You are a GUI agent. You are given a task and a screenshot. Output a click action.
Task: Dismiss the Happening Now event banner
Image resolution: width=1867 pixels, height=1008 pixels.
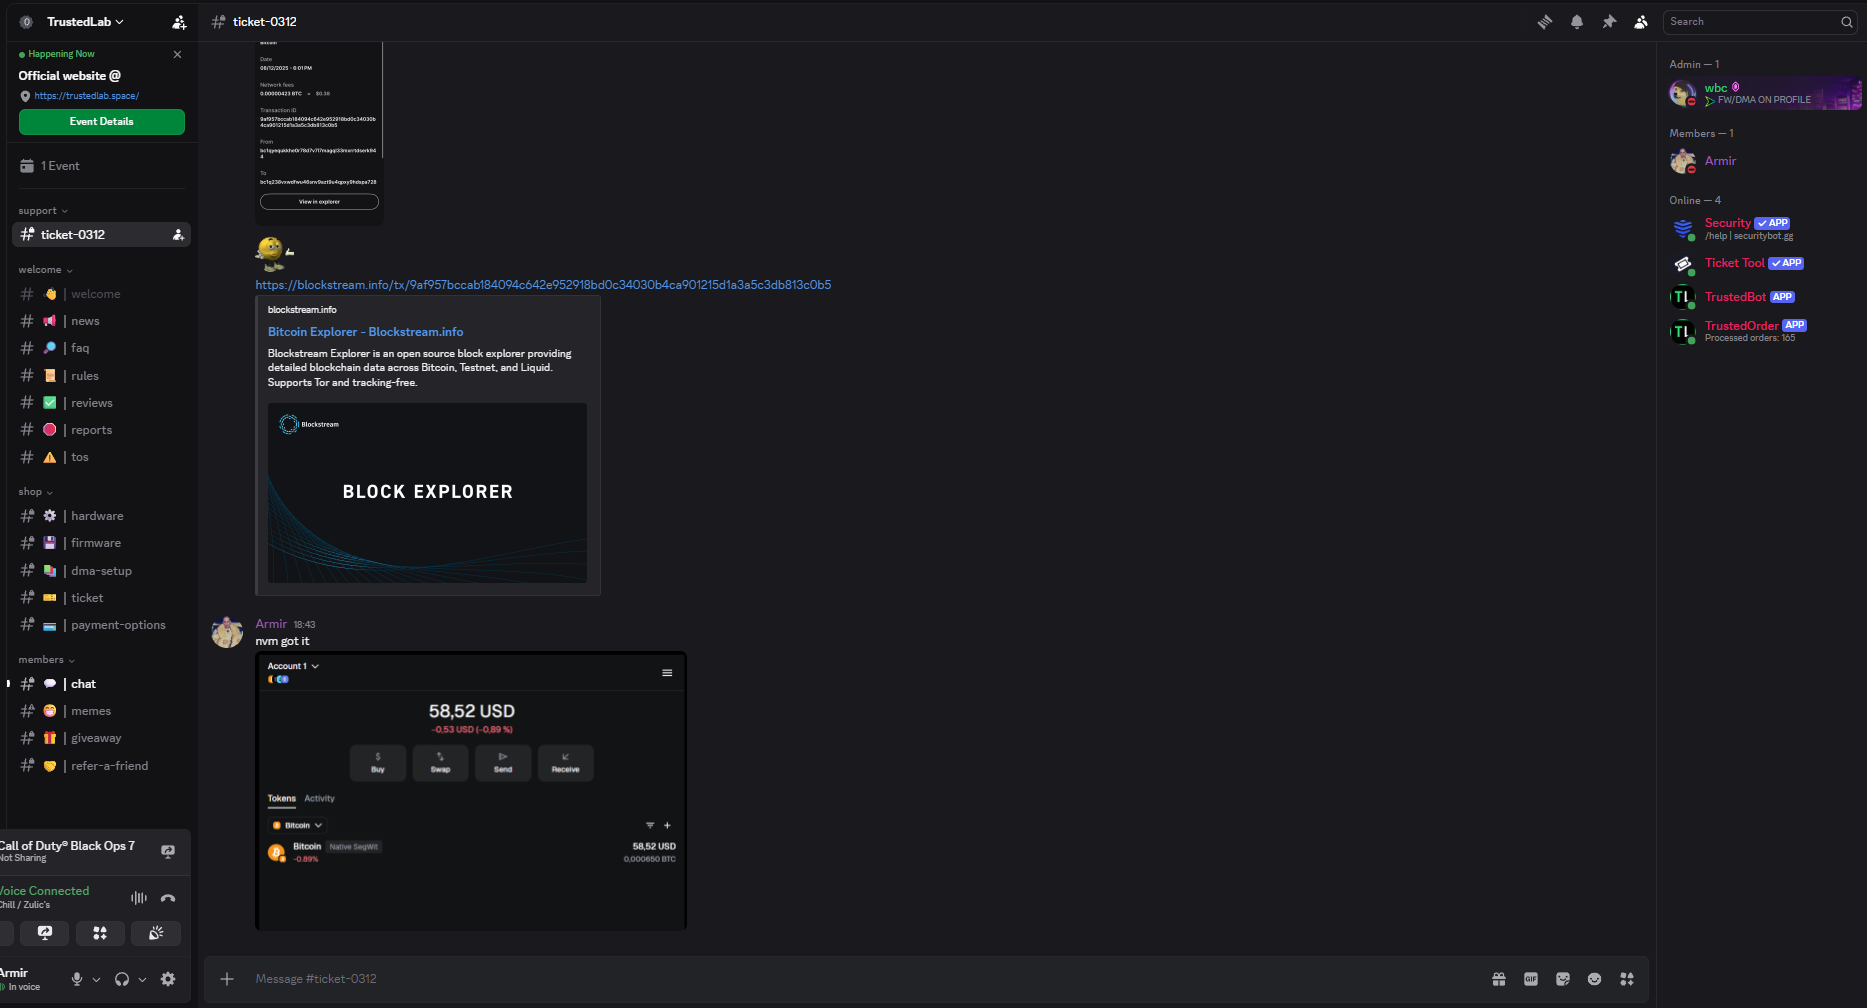click(177, 54)
